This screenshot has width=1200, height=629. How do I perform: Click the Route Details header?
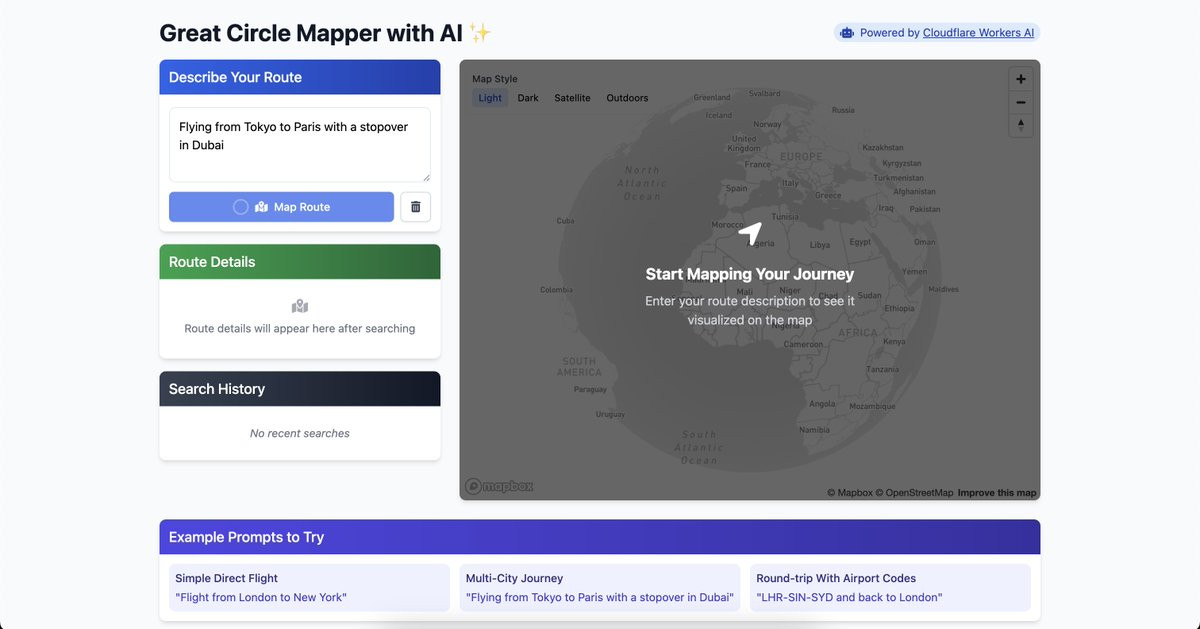300,262
